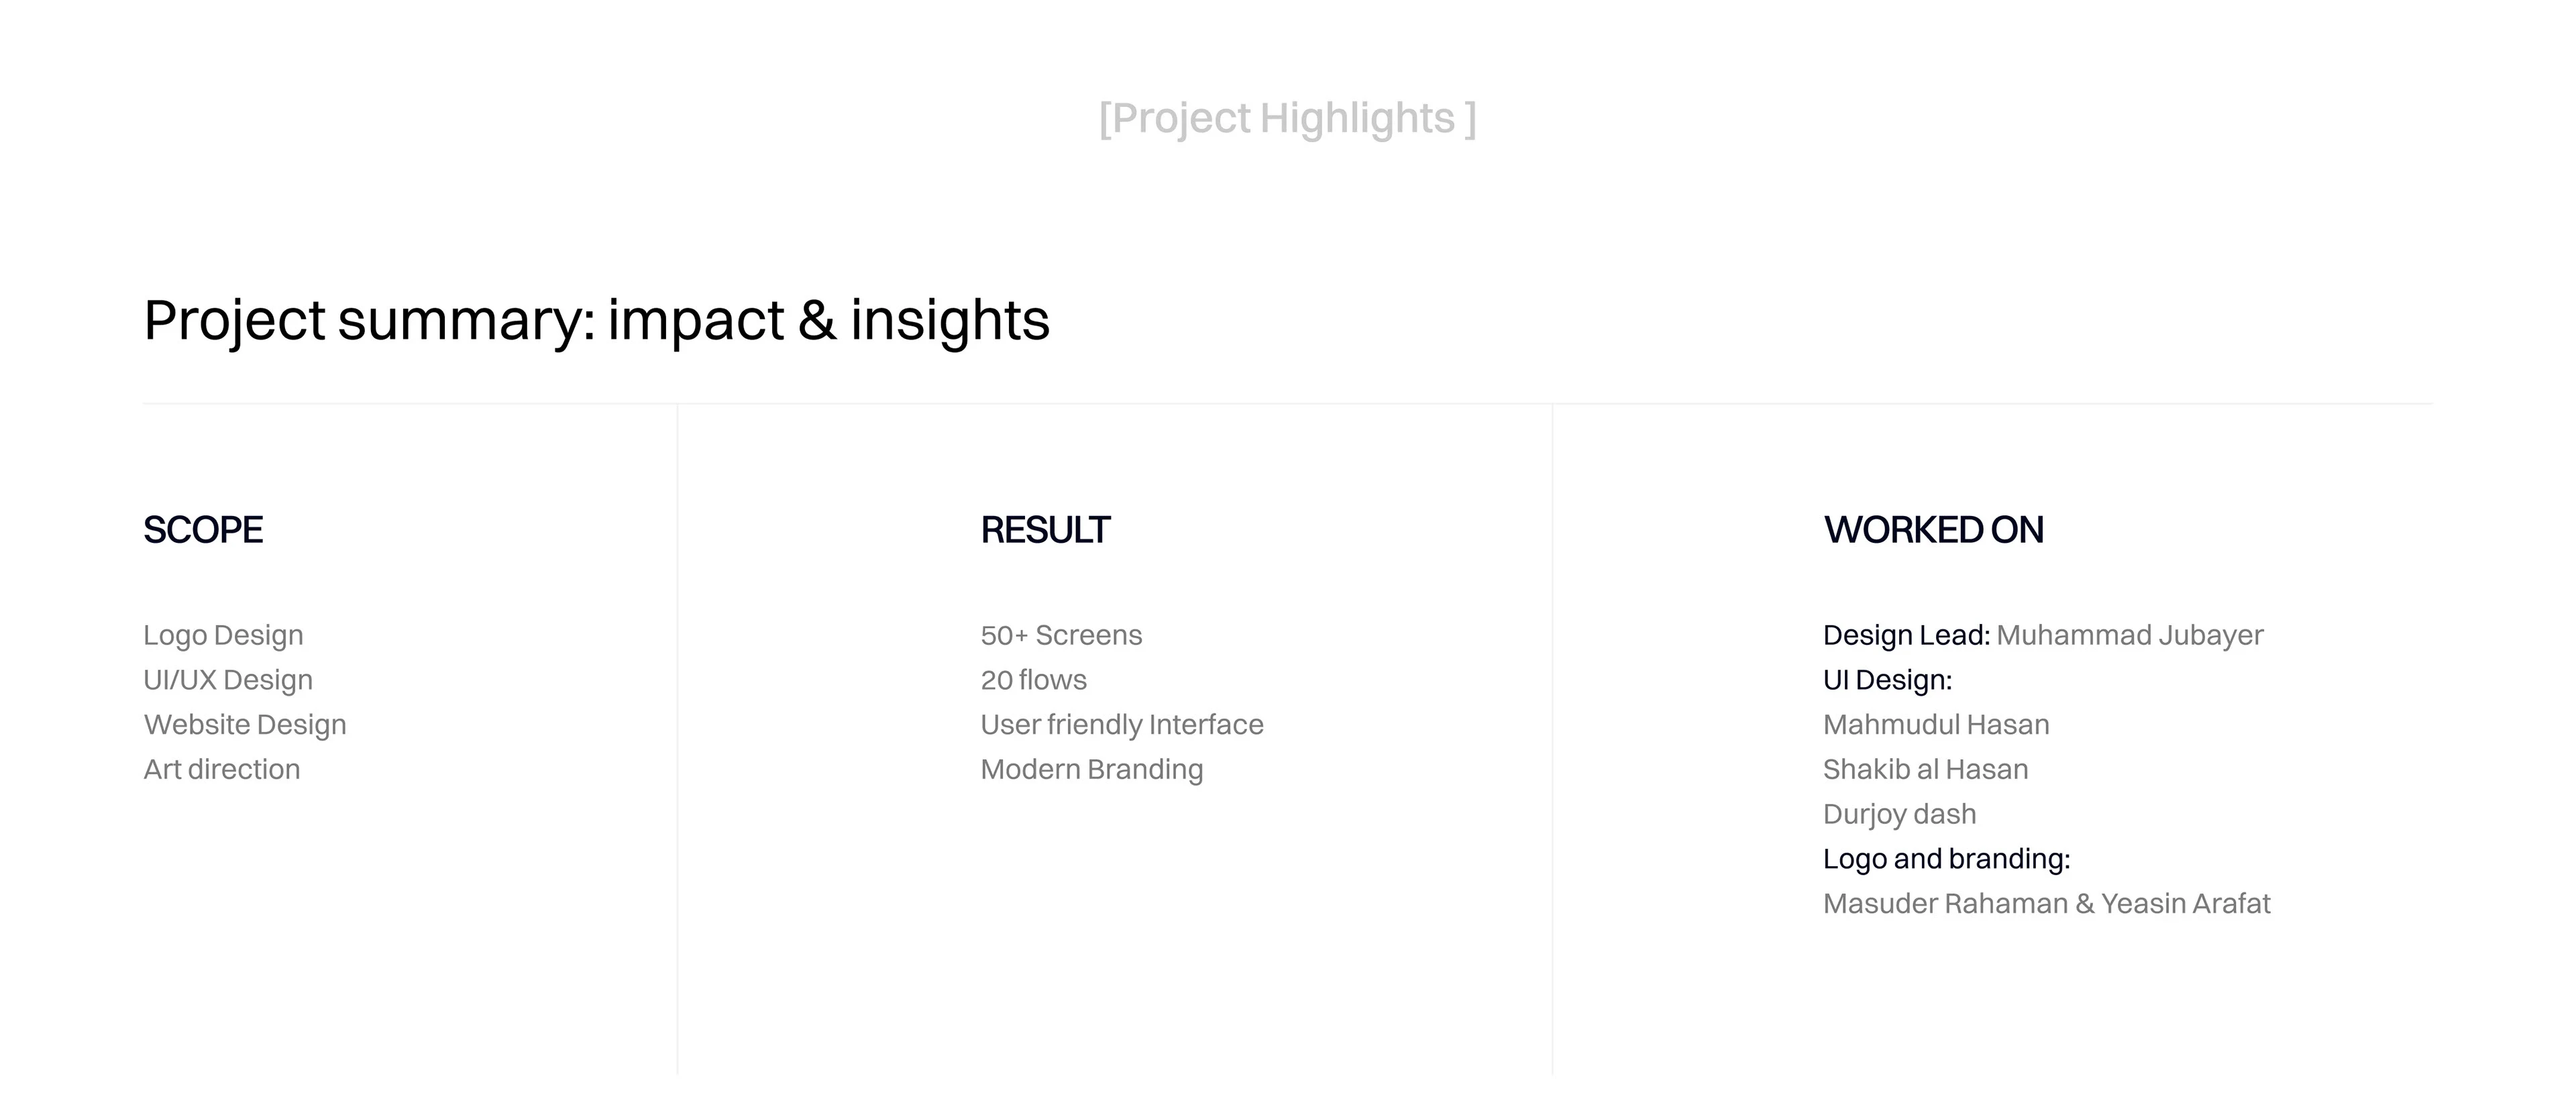
Task: Click the SCOPE column heading
Action: 203,530
